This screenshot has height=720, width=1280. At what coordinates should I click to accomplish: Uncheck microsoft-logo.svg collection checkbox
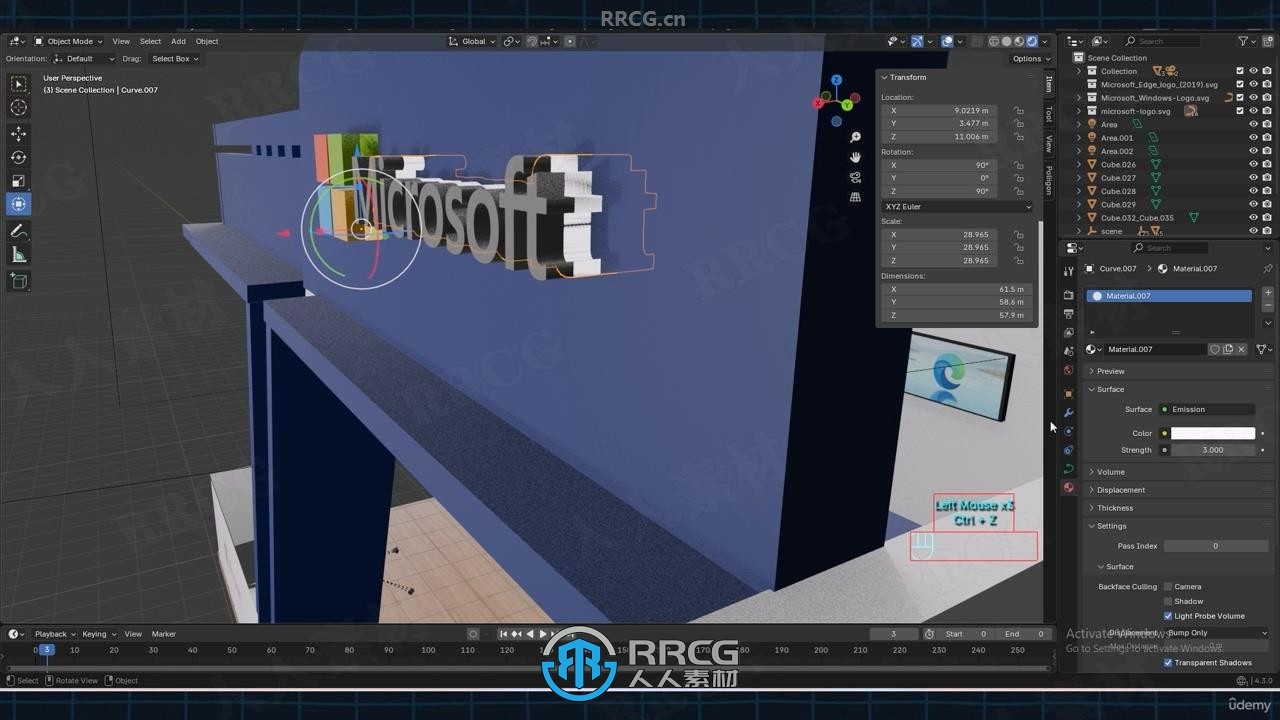click(1240, 111)
